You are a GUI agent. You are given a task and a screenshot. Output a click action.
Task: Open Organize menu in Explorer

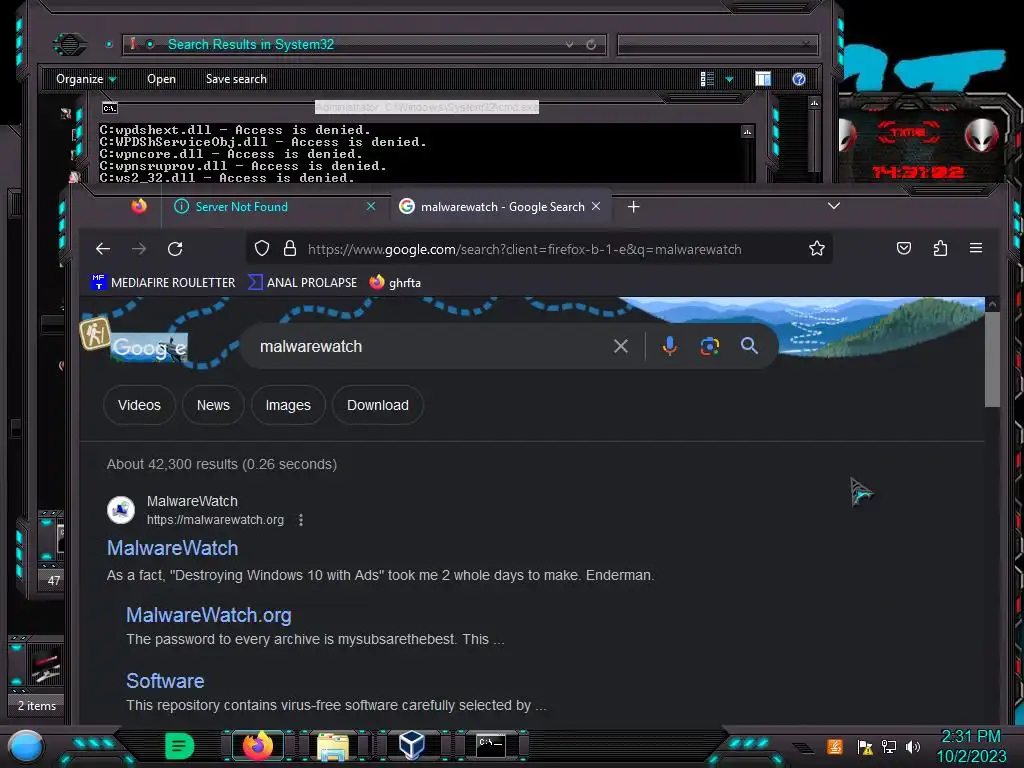click(x=86, y=79)
